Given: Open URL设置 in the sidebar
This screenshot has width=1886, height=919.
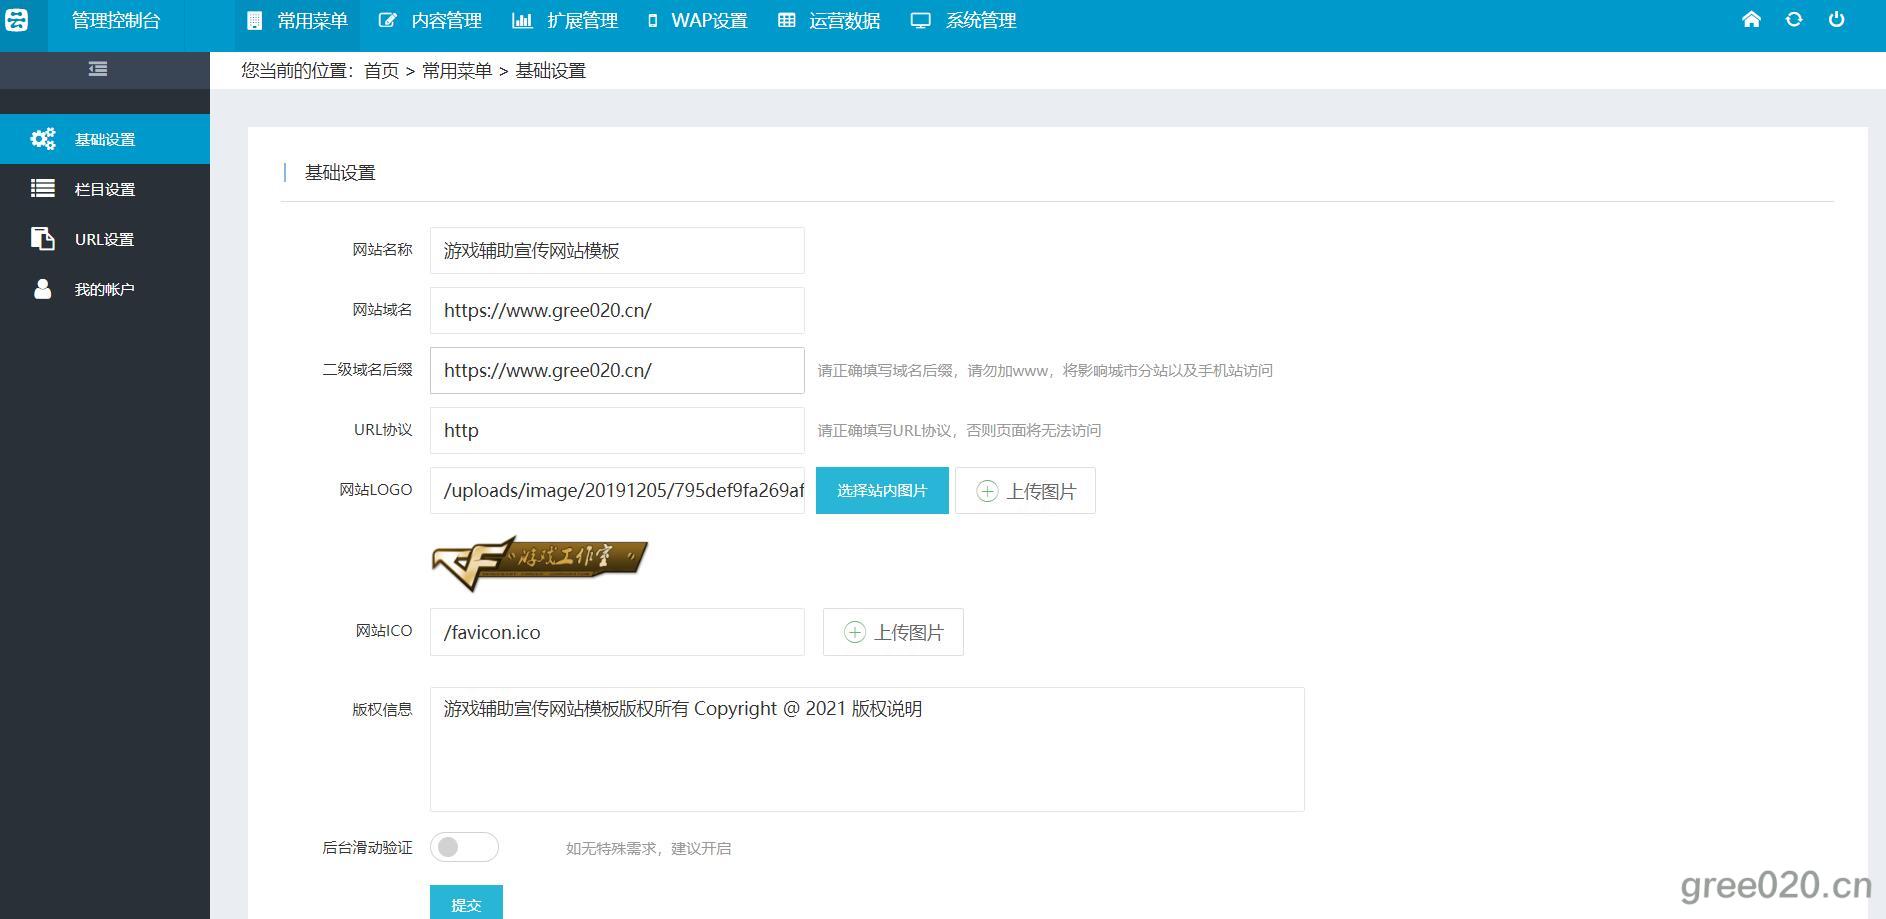Looking at the screenshot, I should (104, 240).
